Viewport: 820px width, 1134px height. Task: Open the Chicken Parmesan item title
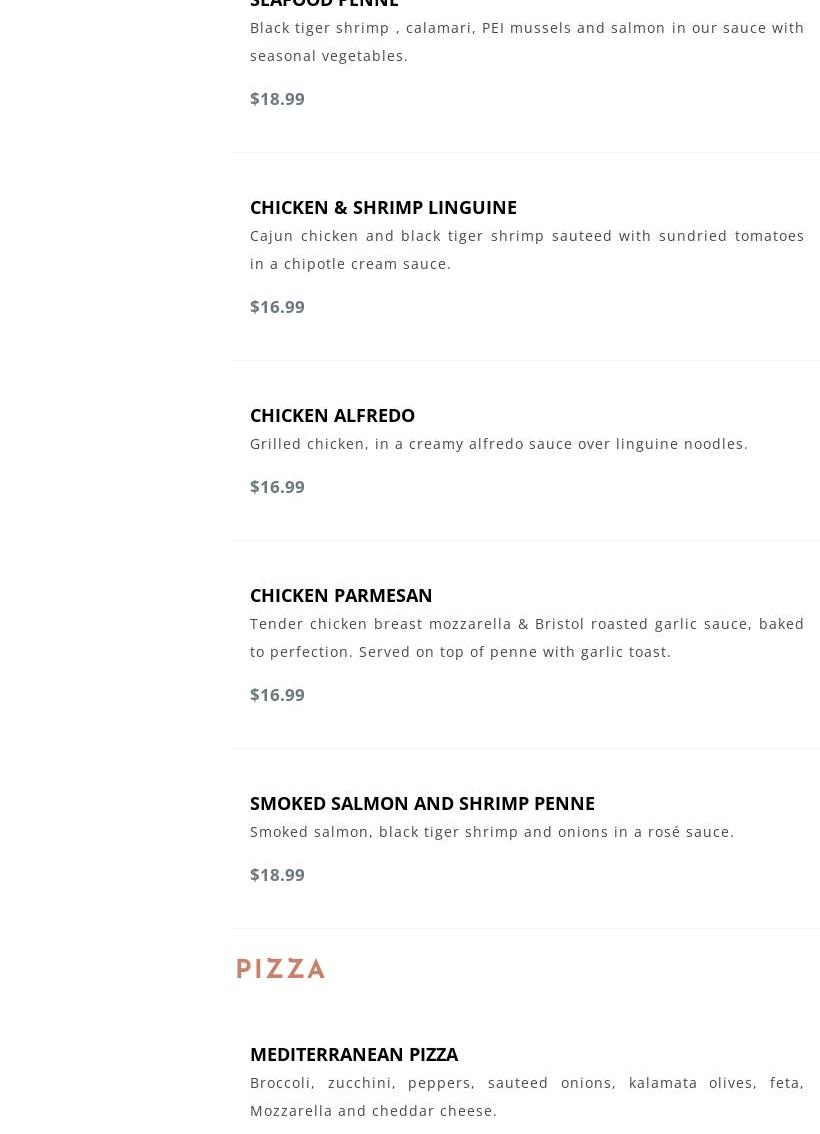[341, 595]
